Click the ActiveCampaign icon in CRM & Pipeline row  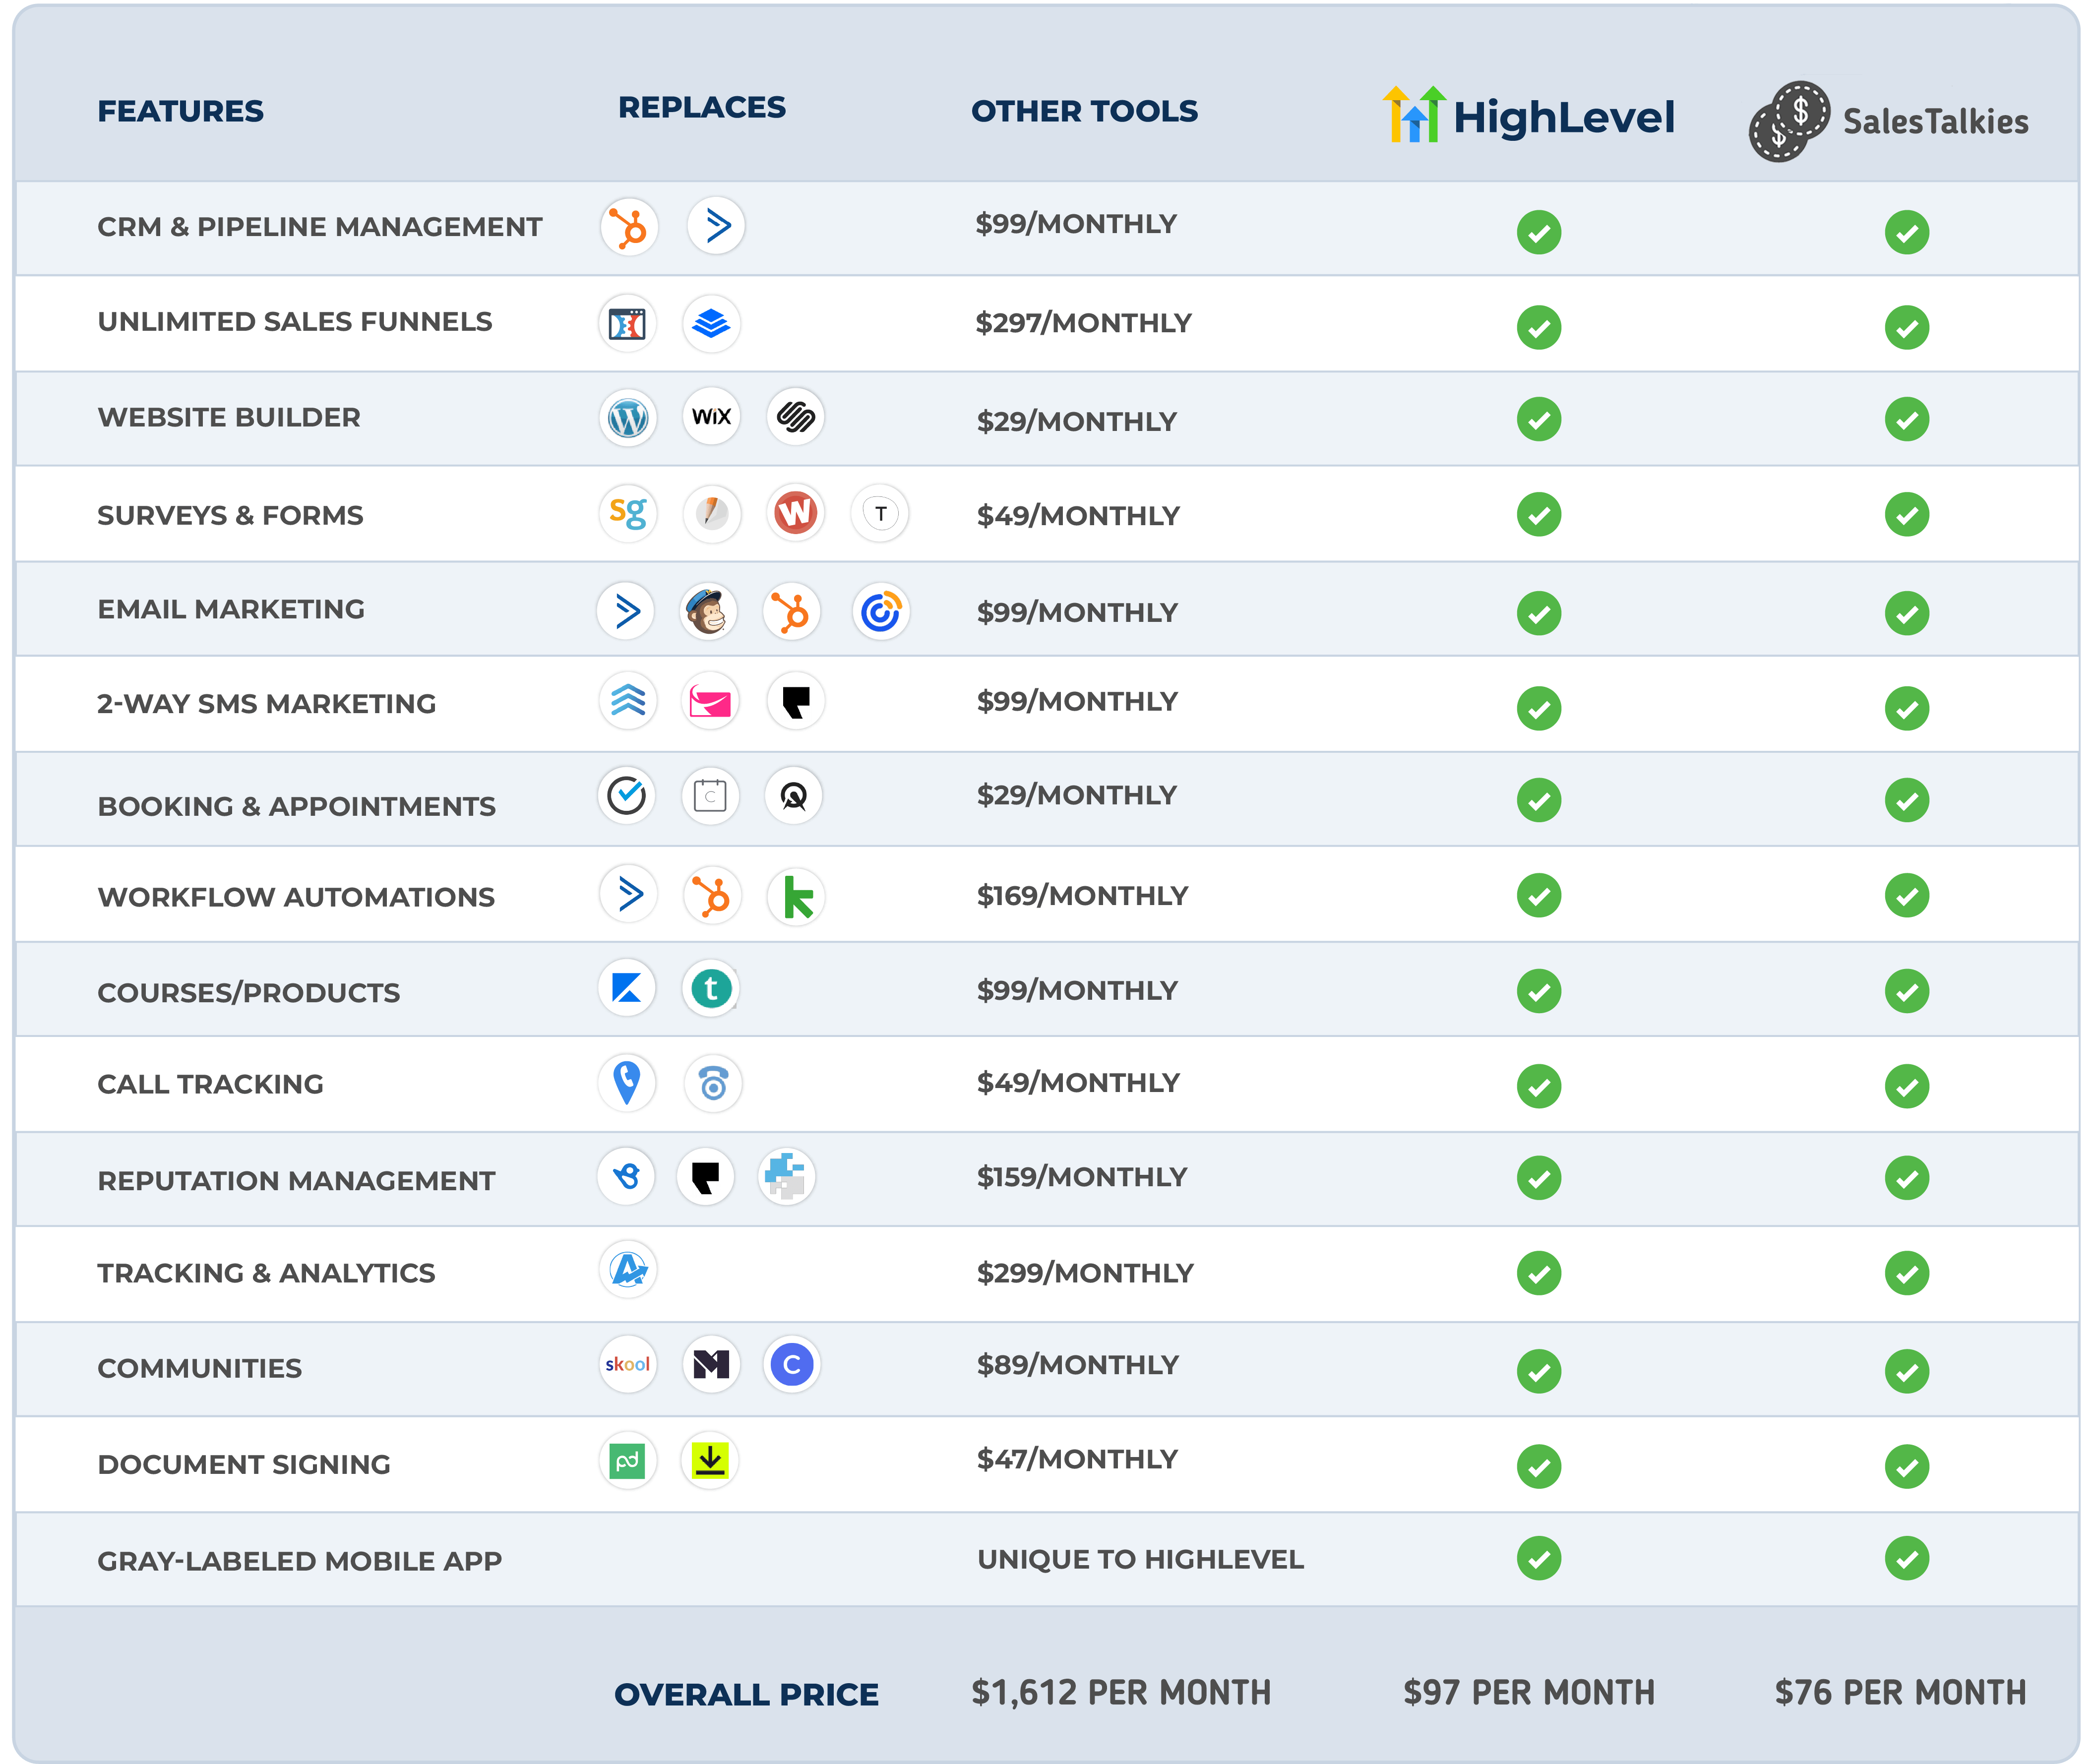[x=716, y=226]
